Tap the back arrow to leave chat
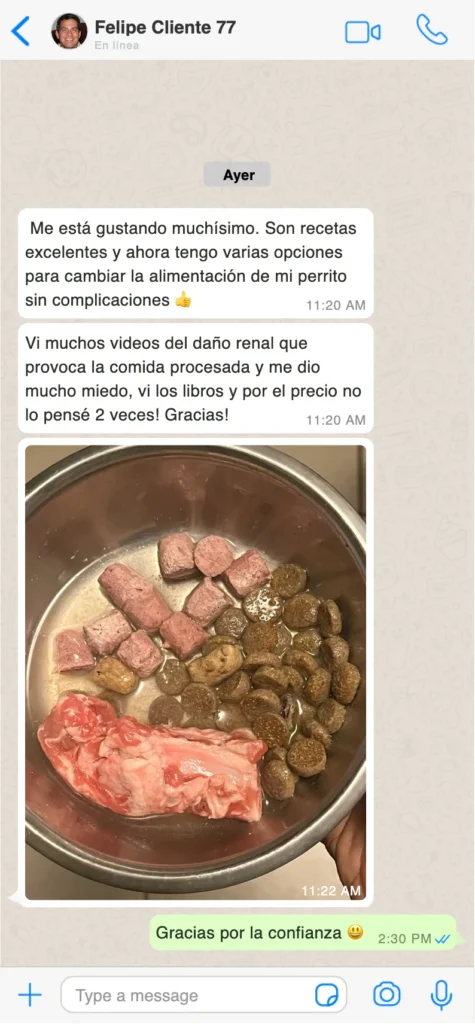 (x=21, y=31)
